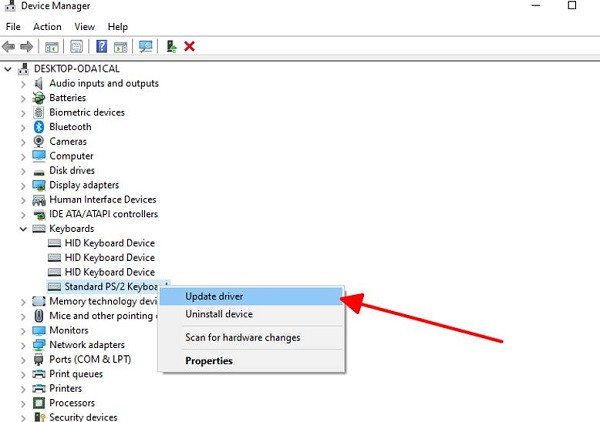This screenshot has height=422, width=600.
Task: Click the Network adapters icon
Action: [x=39, y=345]
